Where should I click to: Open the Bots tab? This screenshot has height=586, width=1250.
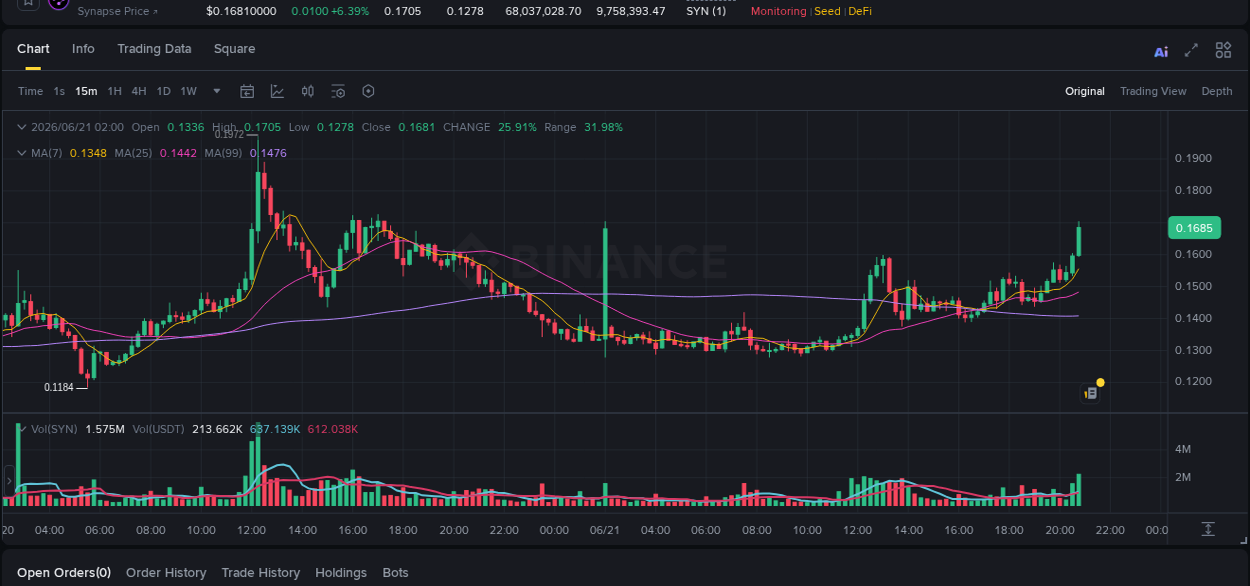point(396,573)
